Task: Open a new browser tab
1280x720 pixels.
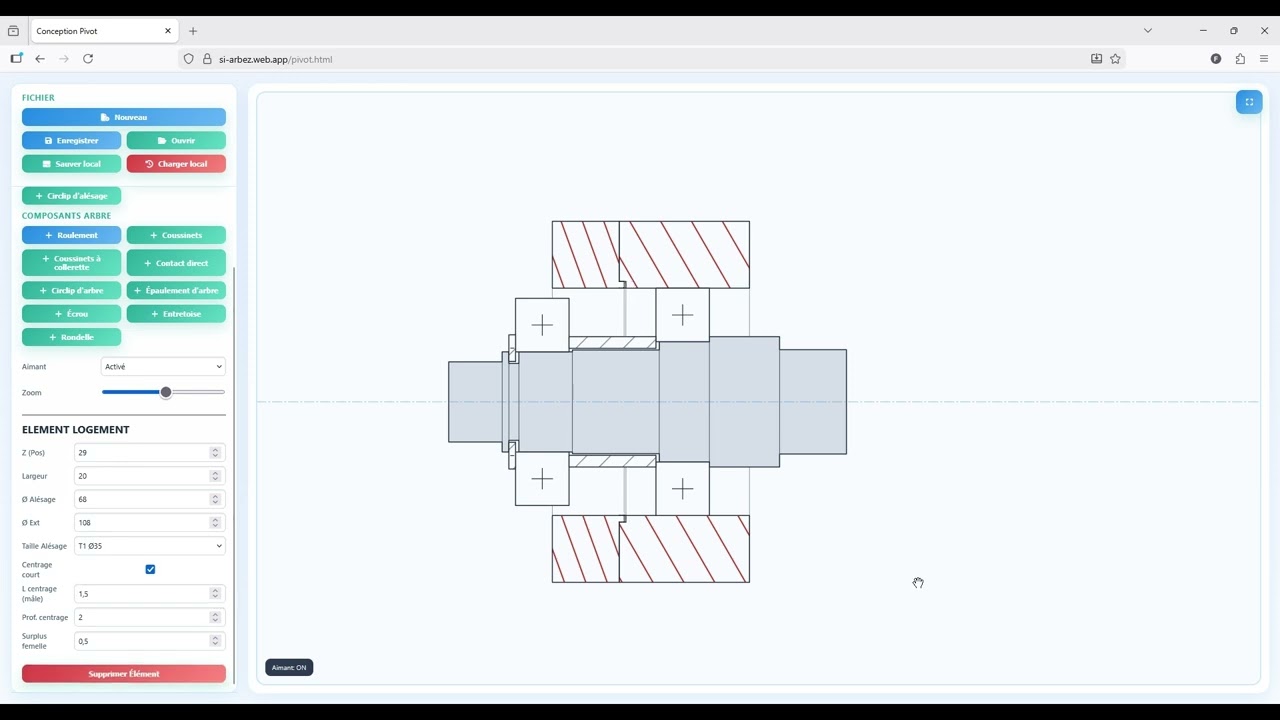Action: pyautogui.click(x=193, y=31)
